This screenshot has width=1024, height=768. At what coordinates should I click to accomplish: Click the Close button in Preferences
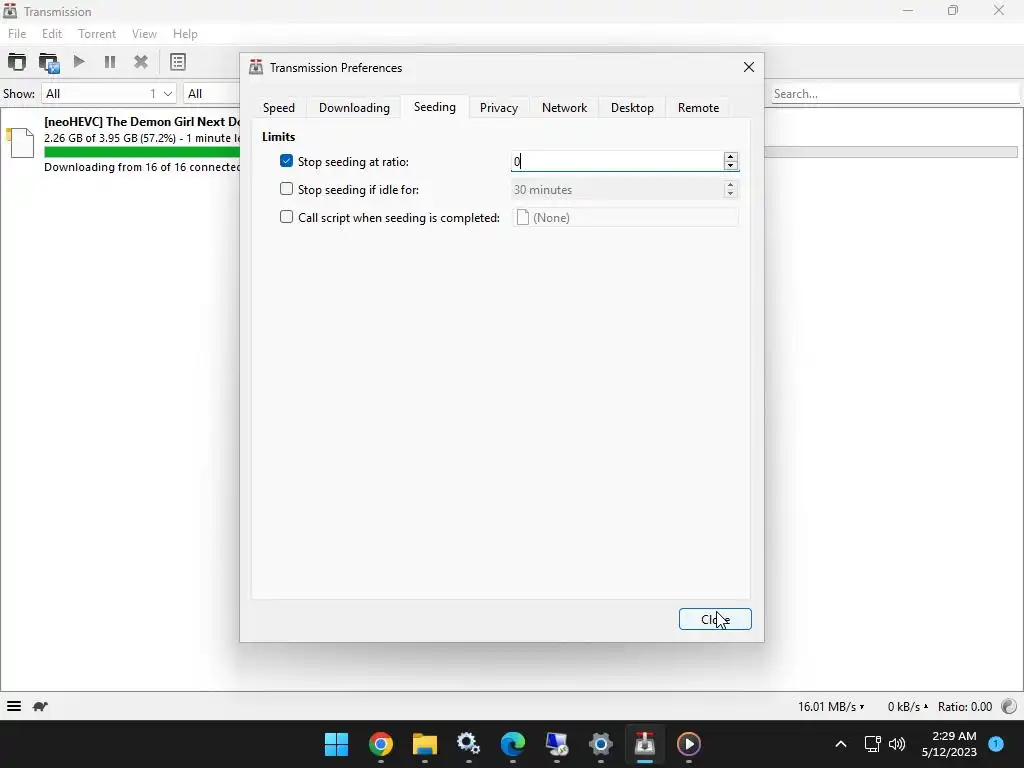coord(715,619)
